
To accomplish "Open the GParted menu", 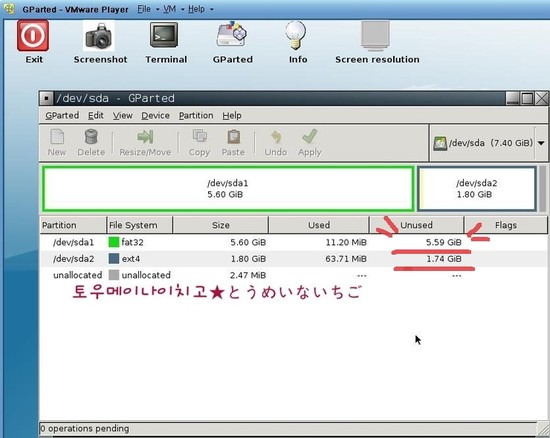I will [x=62, y=115].
